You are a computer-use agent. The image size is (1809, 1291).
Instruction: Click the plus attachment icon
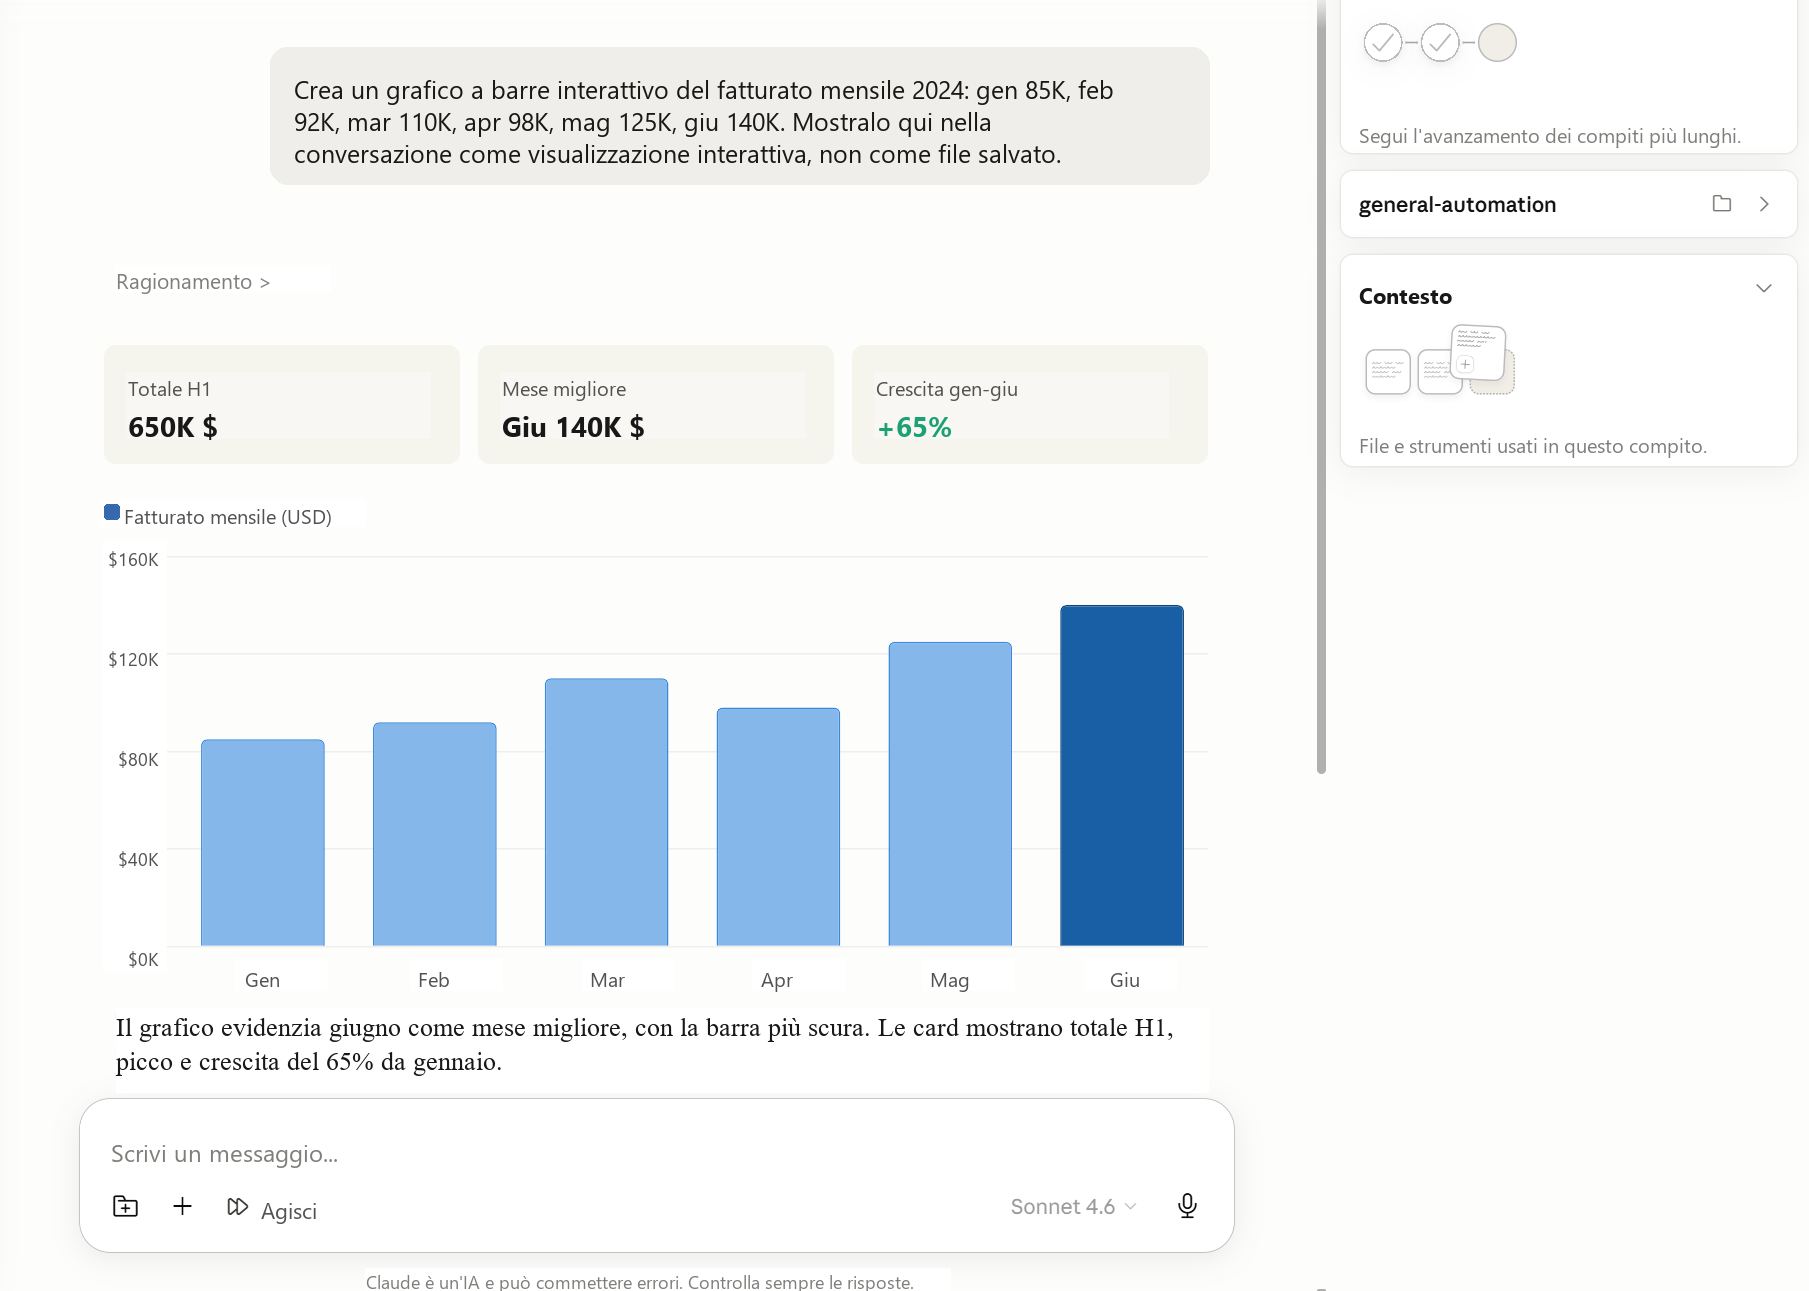coord(182,1206)
